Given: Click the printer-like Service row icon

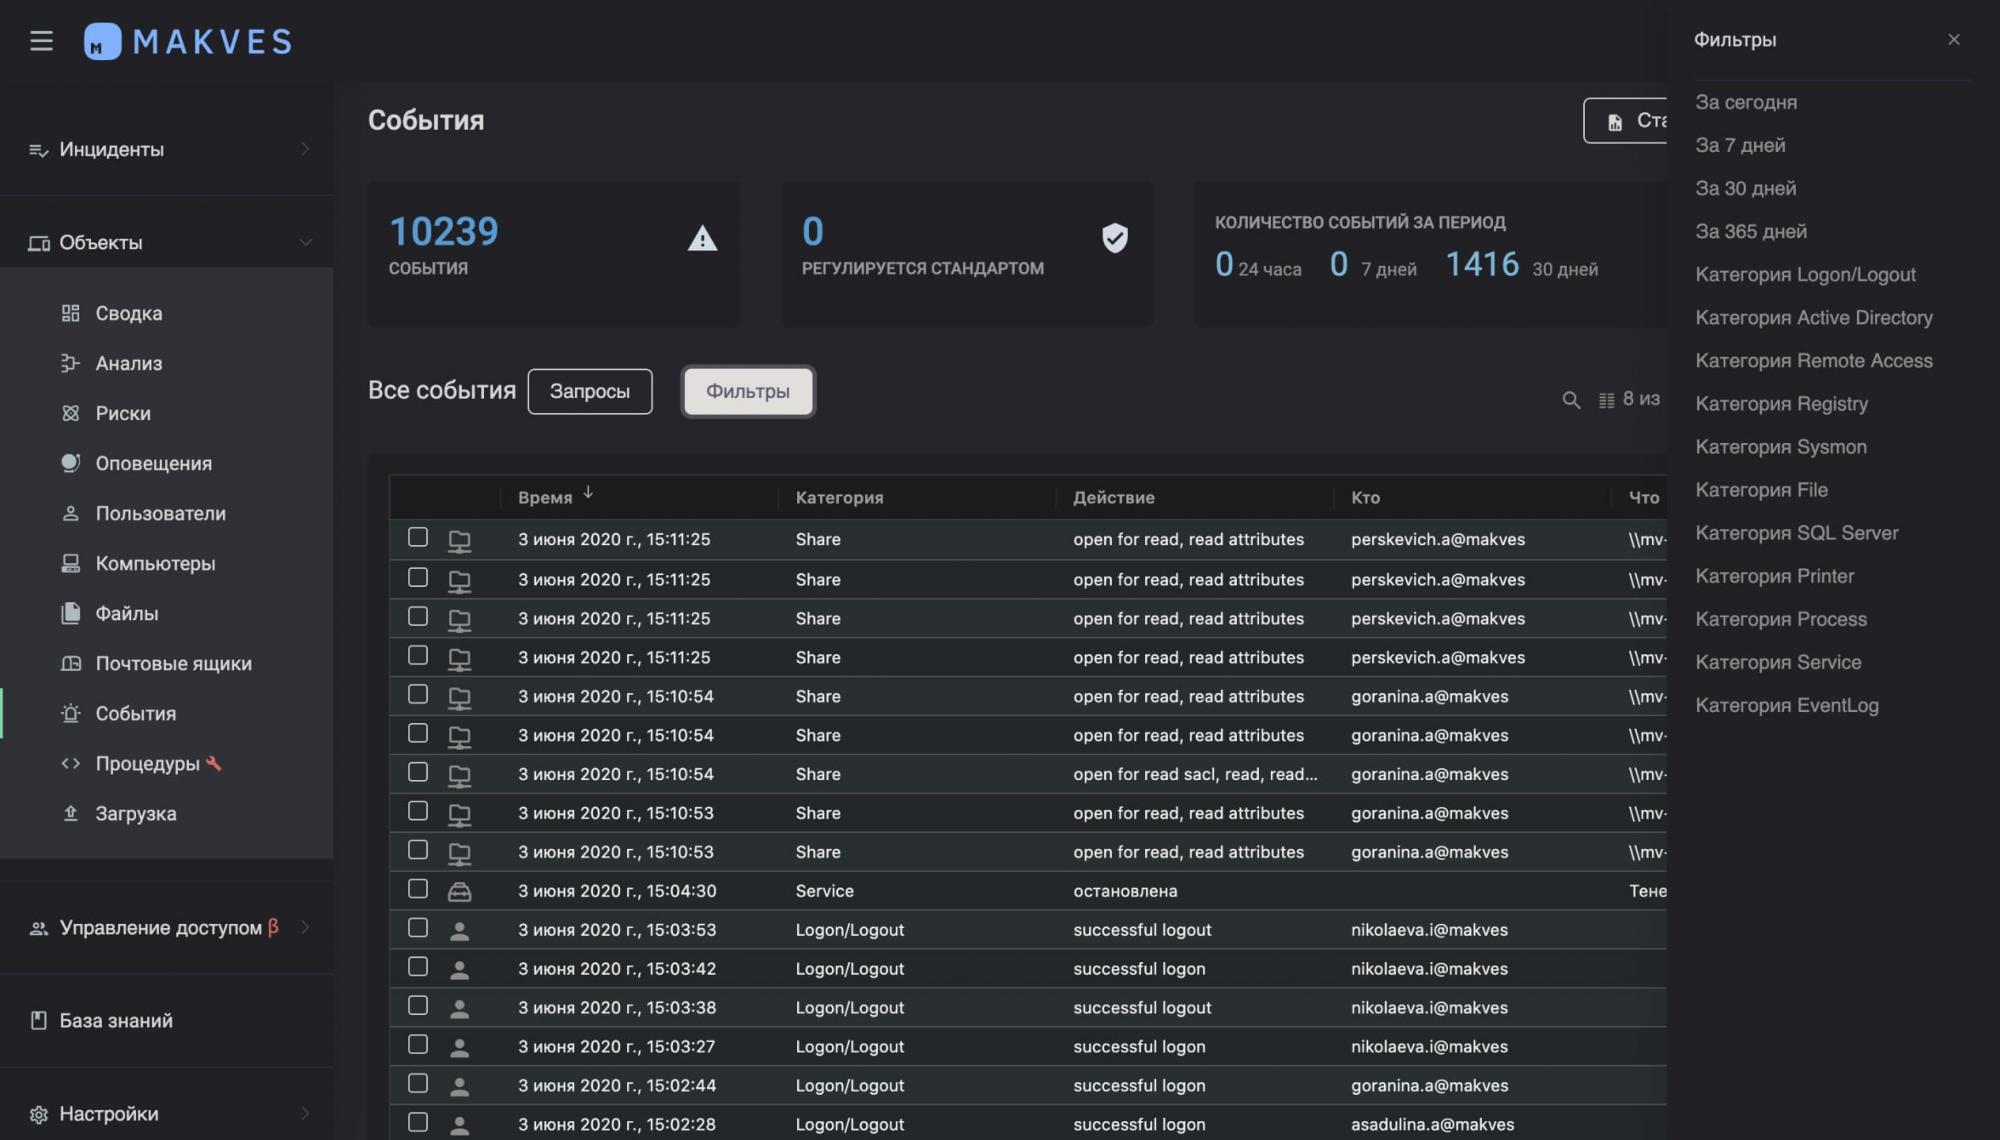Looking at the screenshot, I should click(459, 891).
